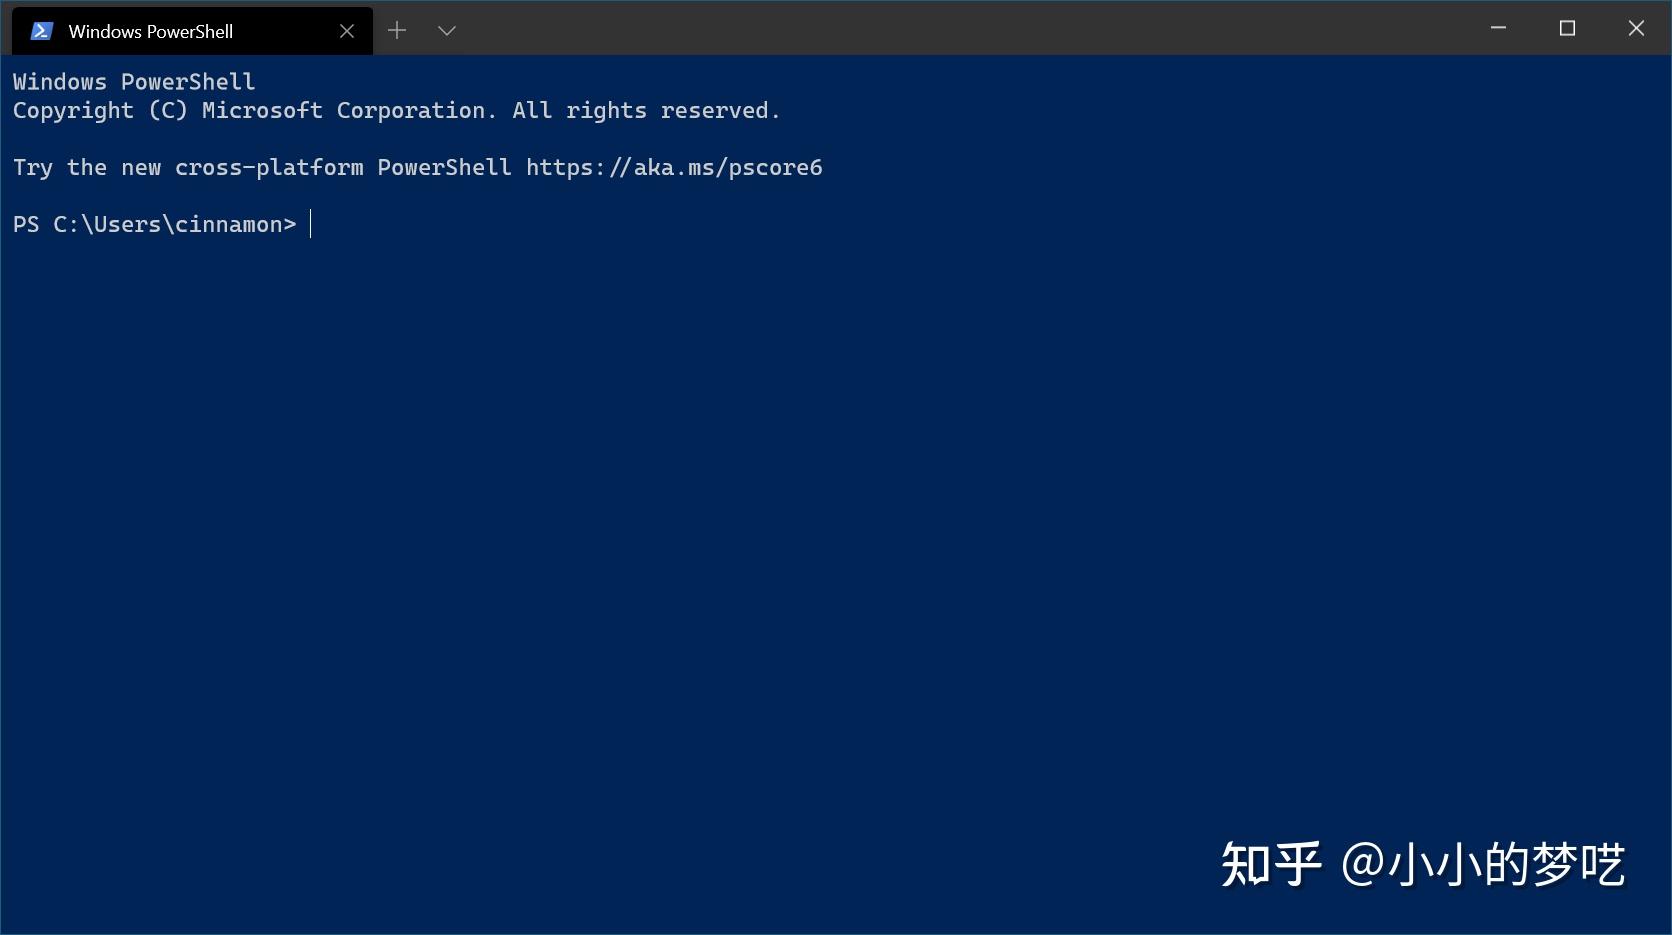
Task: Minimize the terminal window
Action: point(1497,28)
